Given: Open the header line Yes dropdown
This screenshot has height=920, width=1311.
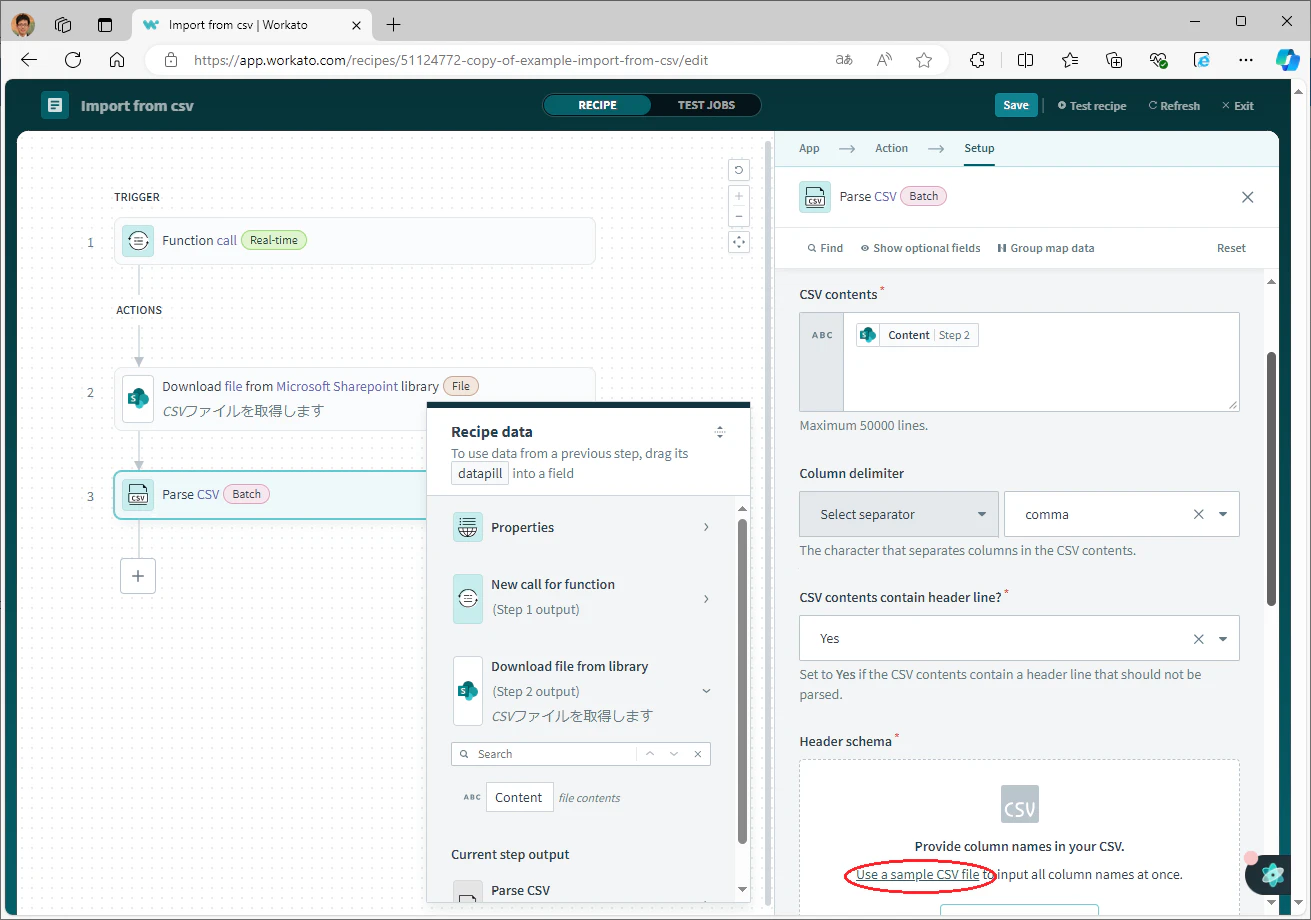Looking at the screenshot, I should 1019,638.
